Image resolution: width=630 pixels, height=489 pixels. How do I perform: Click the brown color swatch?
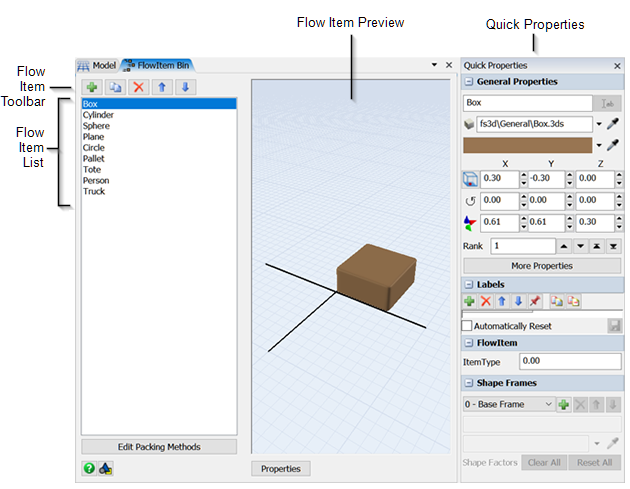pyautogui.click(x=527, y=145)
